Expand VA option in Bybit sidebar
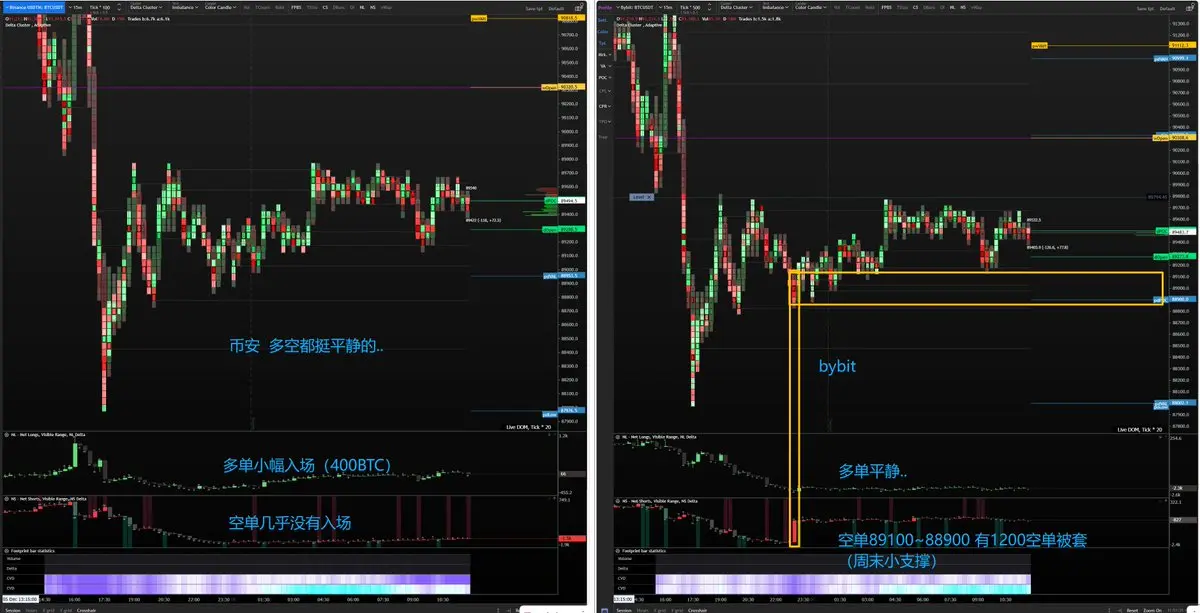The width and height of the screenshot is (1200, 613). point(604,66)
